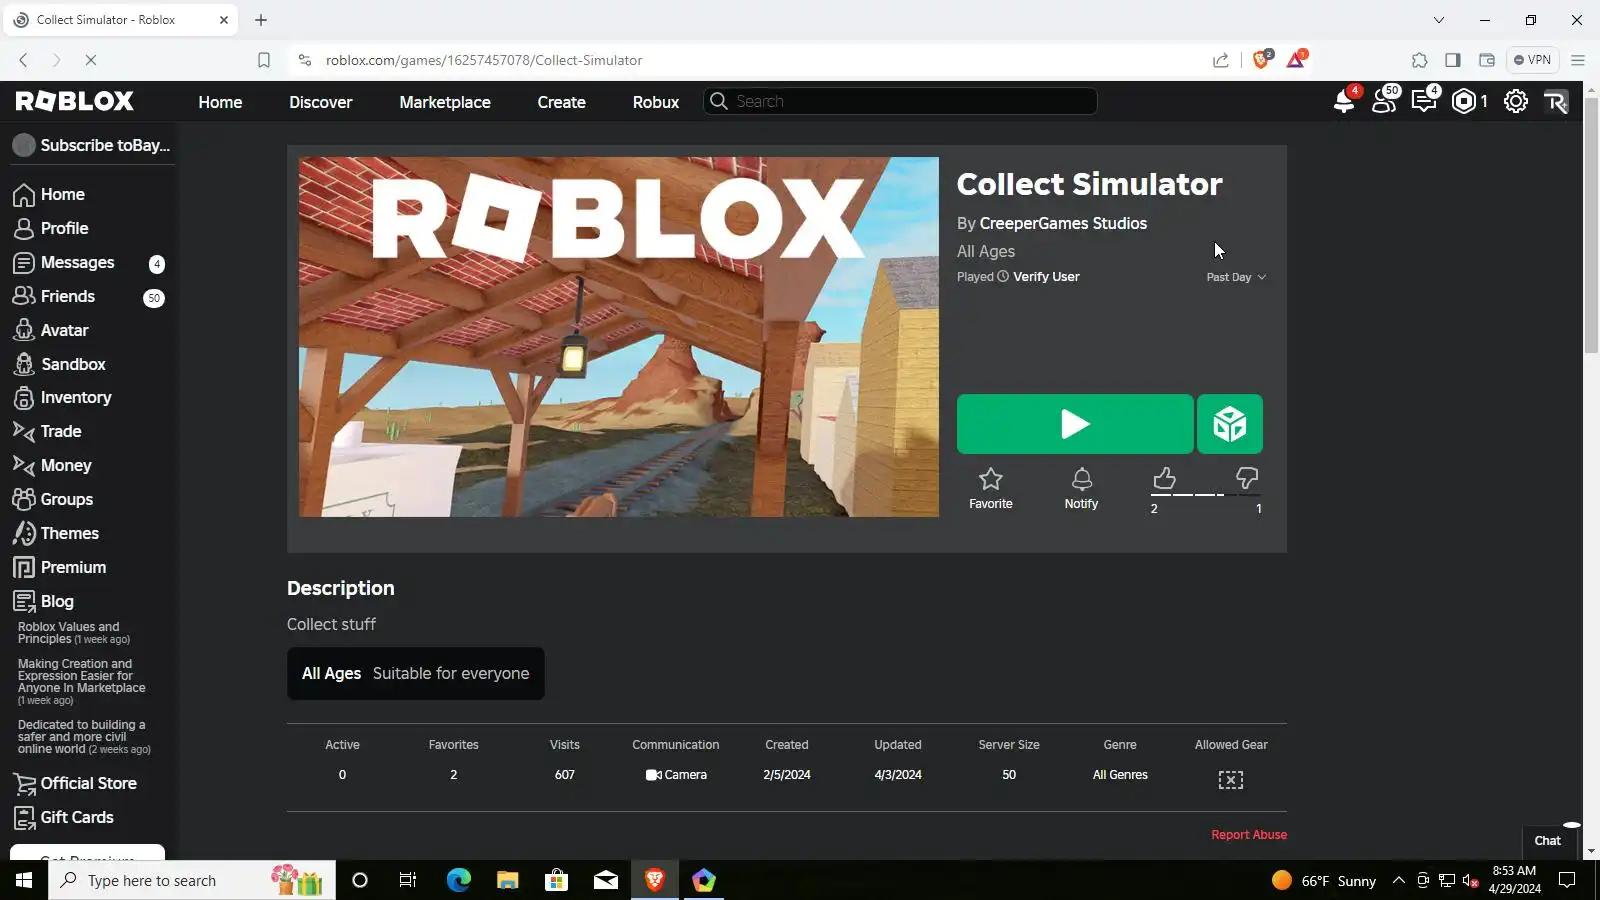The image size is (1600, 900).
Task: Launch the game with green Play button
Action: coord(1075,424)
